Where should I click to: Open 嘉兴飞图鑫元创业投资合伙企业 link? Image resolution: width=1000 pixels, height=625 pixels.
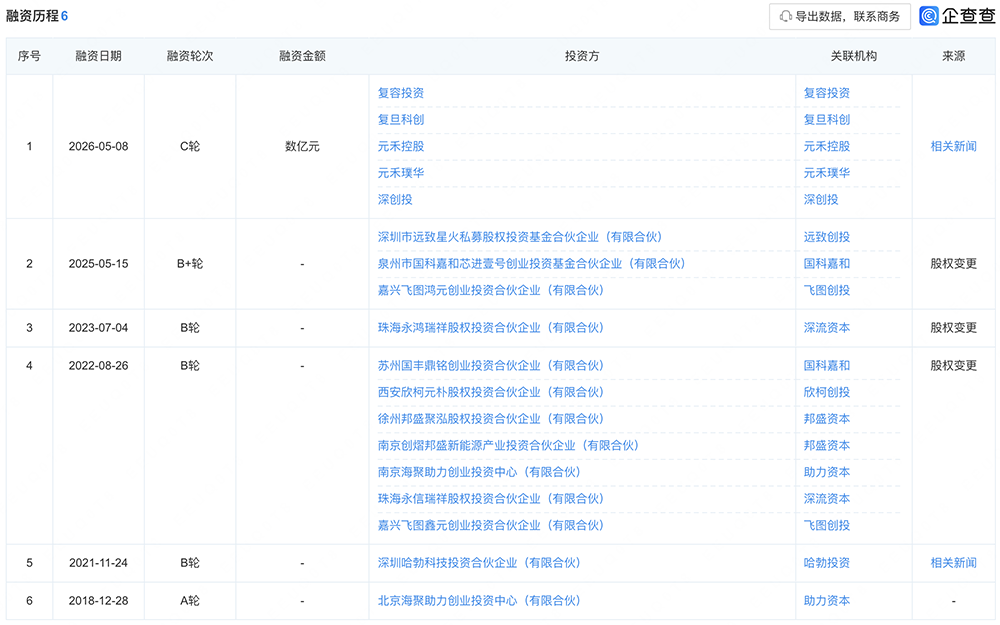pyautogui.click(x=490, y=526)
